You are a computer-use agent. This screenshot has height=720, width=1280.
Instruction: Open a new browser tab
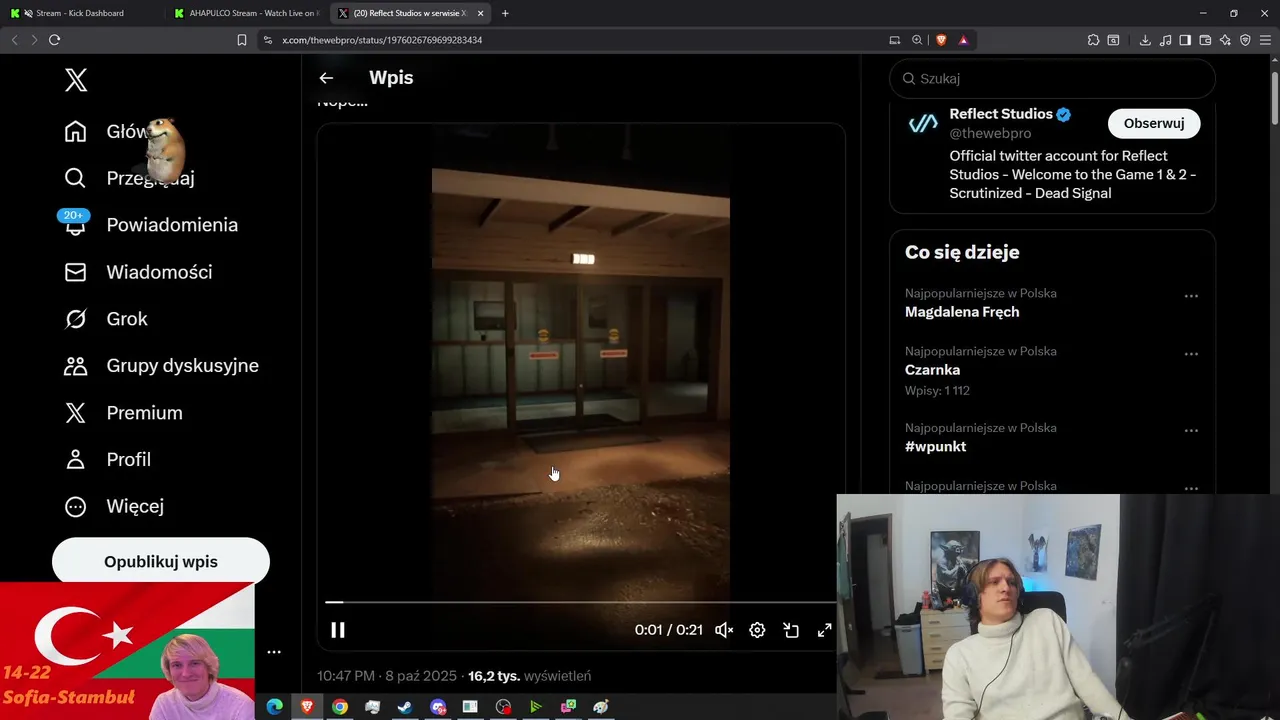[x=505, y=13]
